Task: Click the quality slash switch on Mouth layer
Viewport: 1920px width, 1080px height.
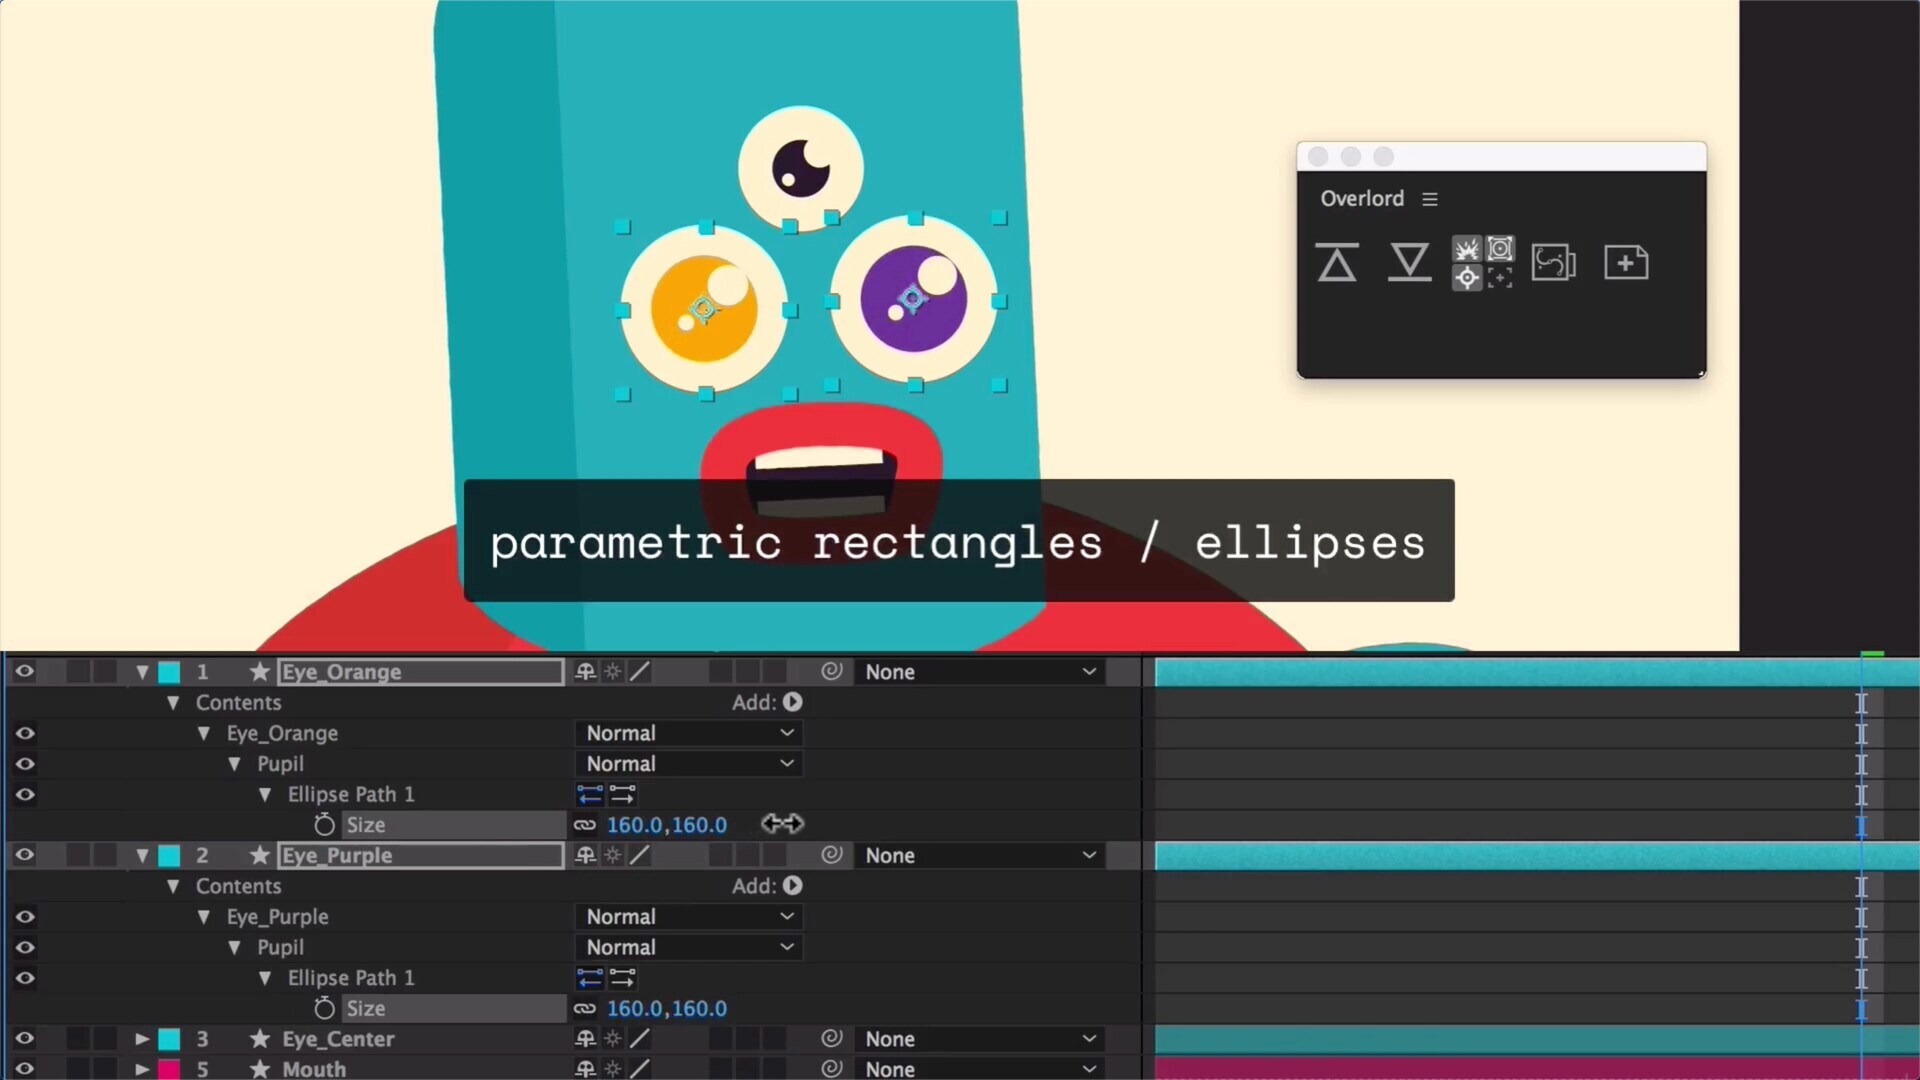Action: point(640,1068)
